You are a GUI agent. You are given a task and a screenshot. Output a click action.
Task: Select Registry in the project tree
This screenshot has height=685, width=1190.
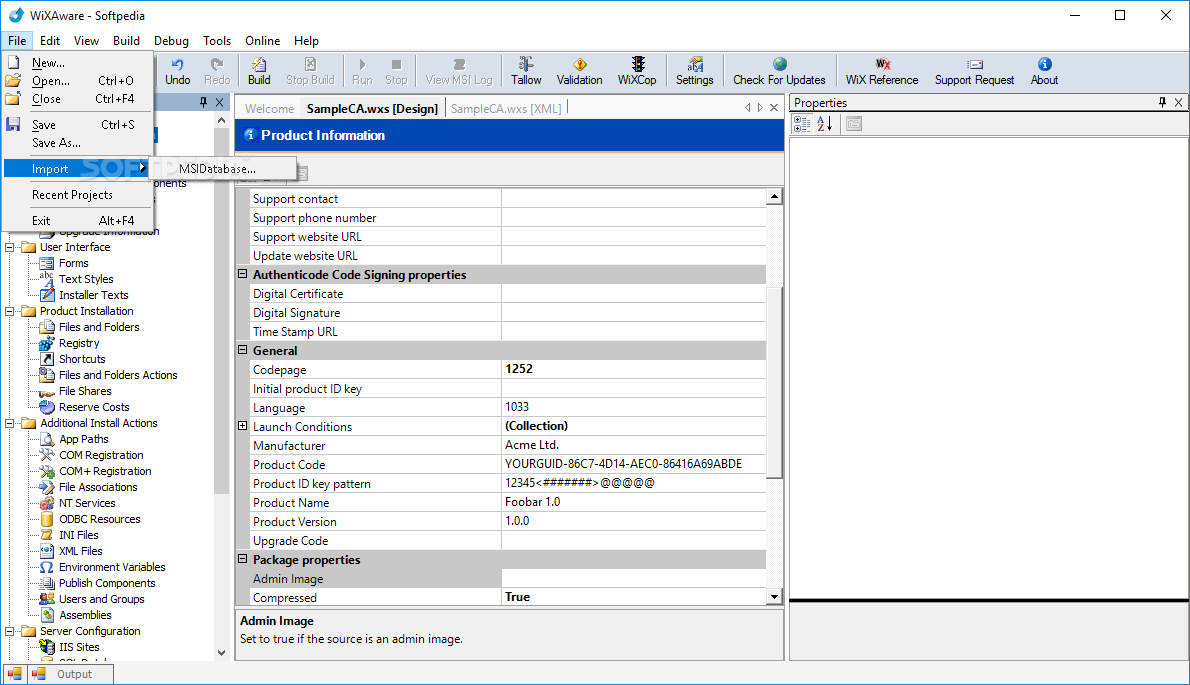click(x=79, y=343)
